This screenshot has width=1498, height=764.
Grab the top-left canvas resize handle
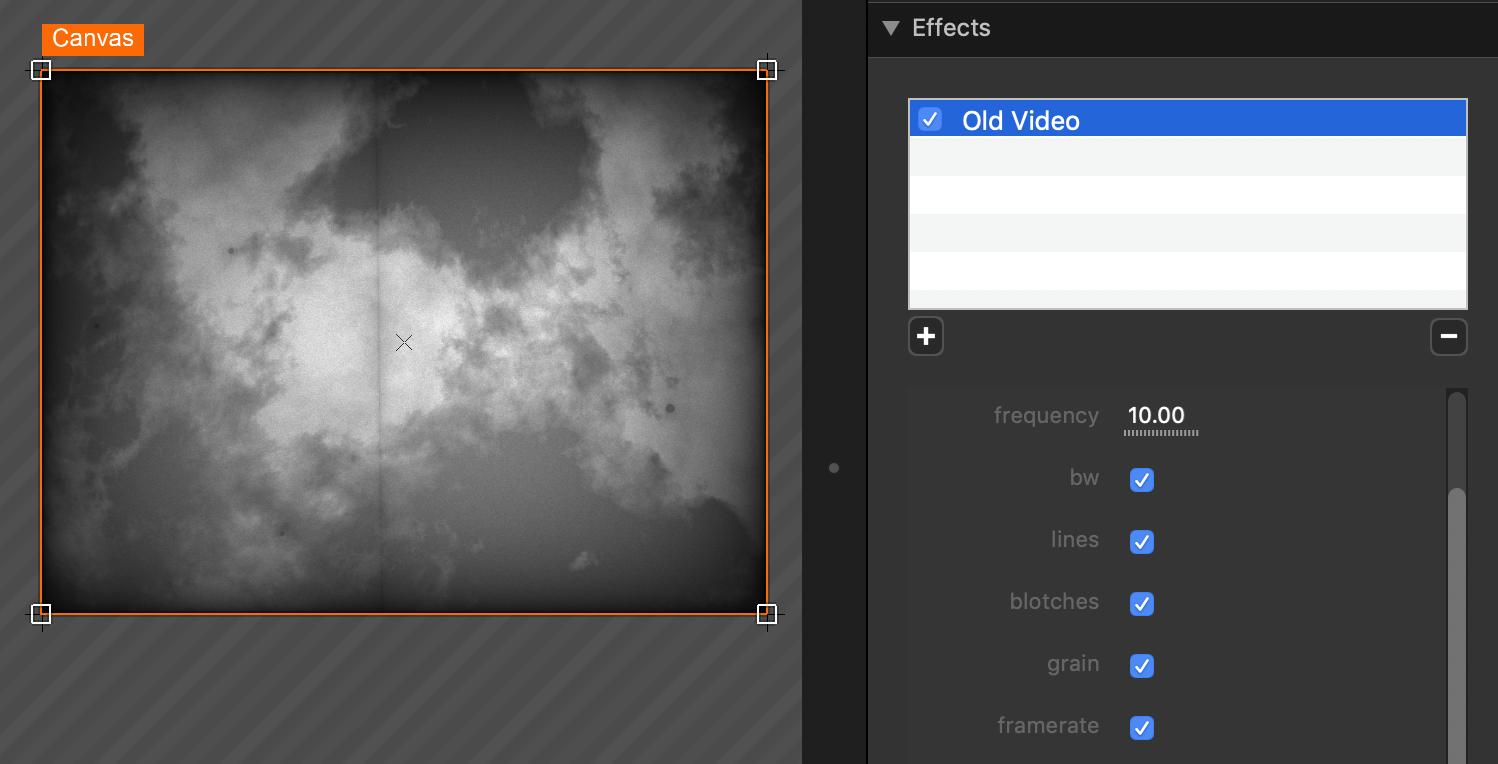(x=41, y=70)
